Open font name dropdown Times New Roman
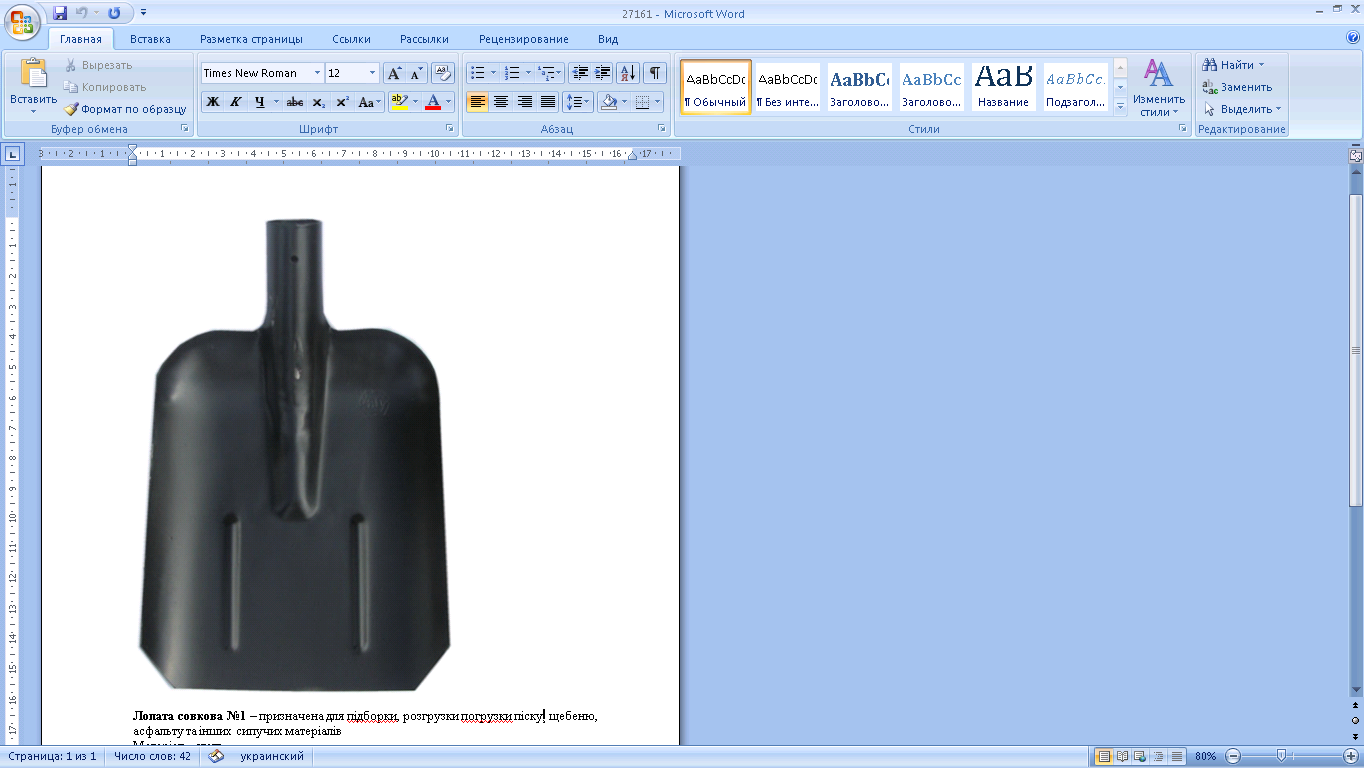Screen dimensions: 1364x768 click(317, 73)
